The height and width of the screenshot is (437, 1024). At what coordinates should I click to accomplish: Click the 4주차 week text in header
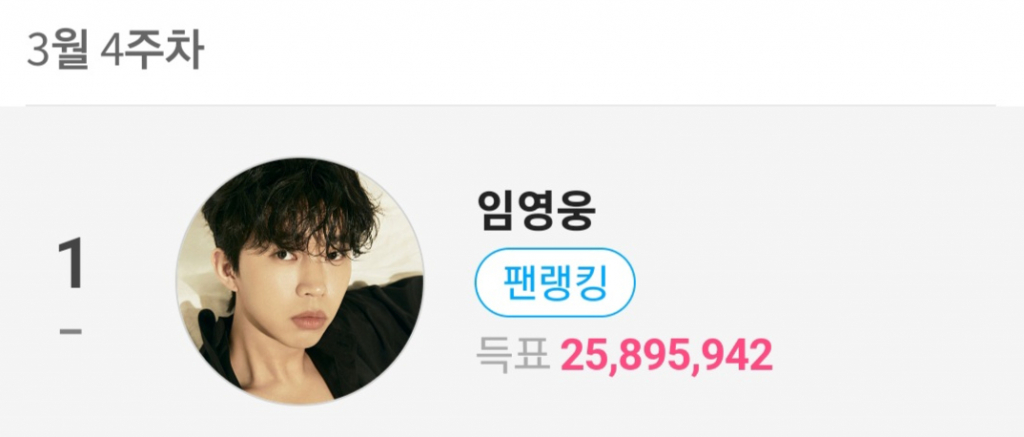tap(152, 50)
